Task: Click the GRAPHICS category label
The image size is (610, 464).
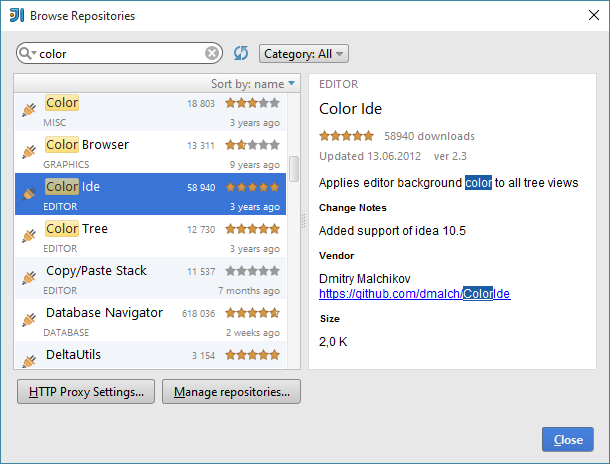Action: point(66,165)
